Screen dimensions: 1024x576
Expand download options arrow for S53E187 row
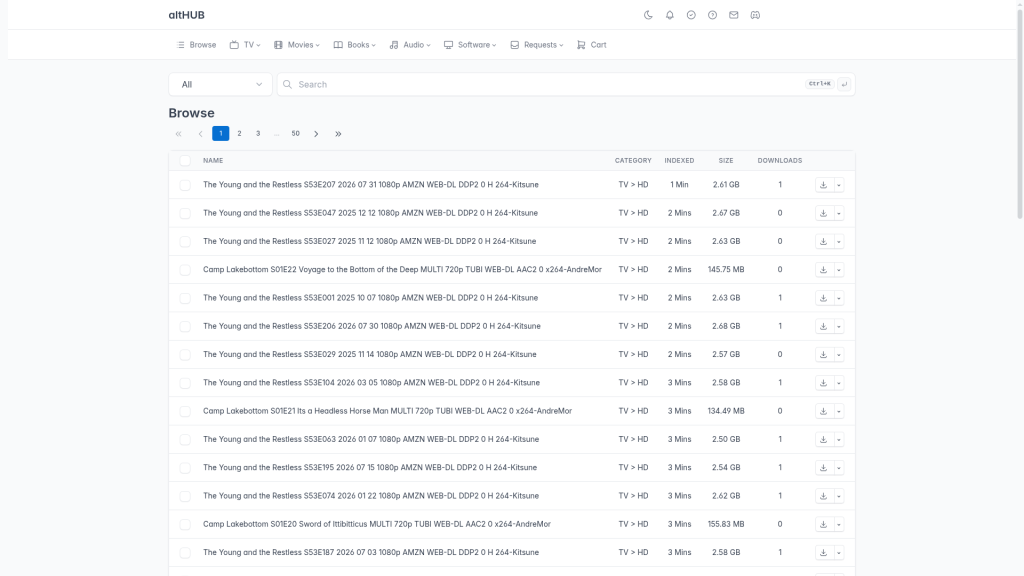[839, 552]
